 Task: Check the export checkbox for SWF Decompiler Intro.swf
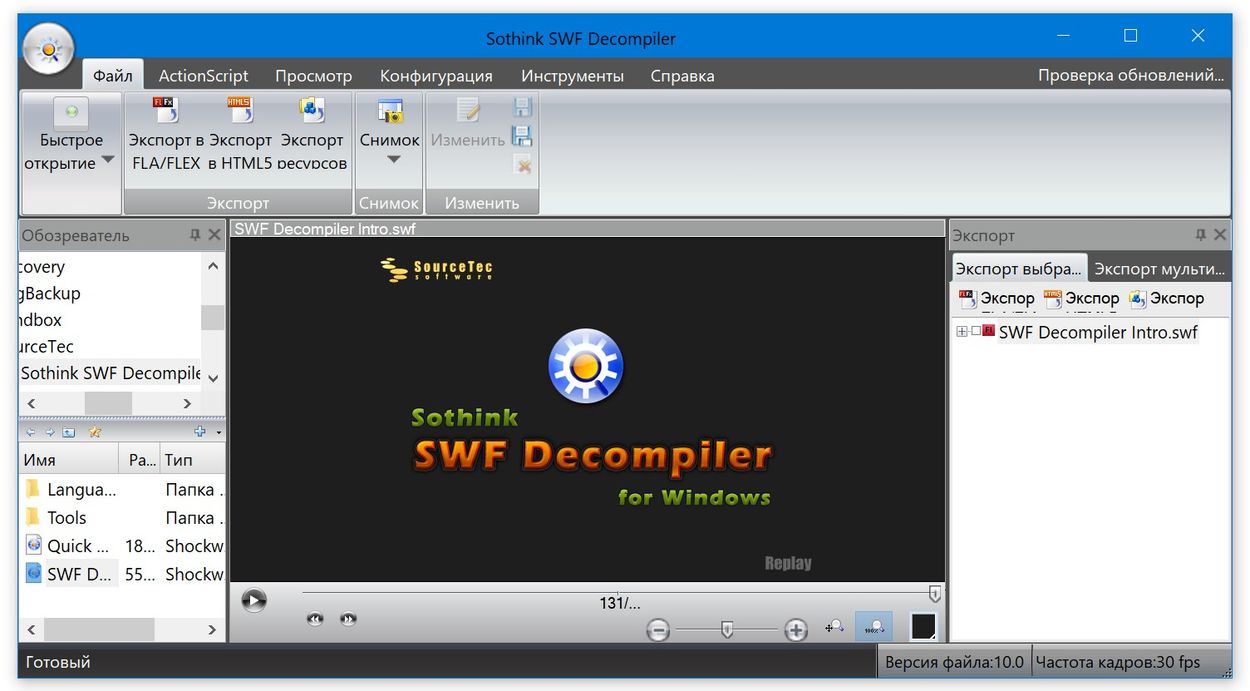(x=975, y=331)
